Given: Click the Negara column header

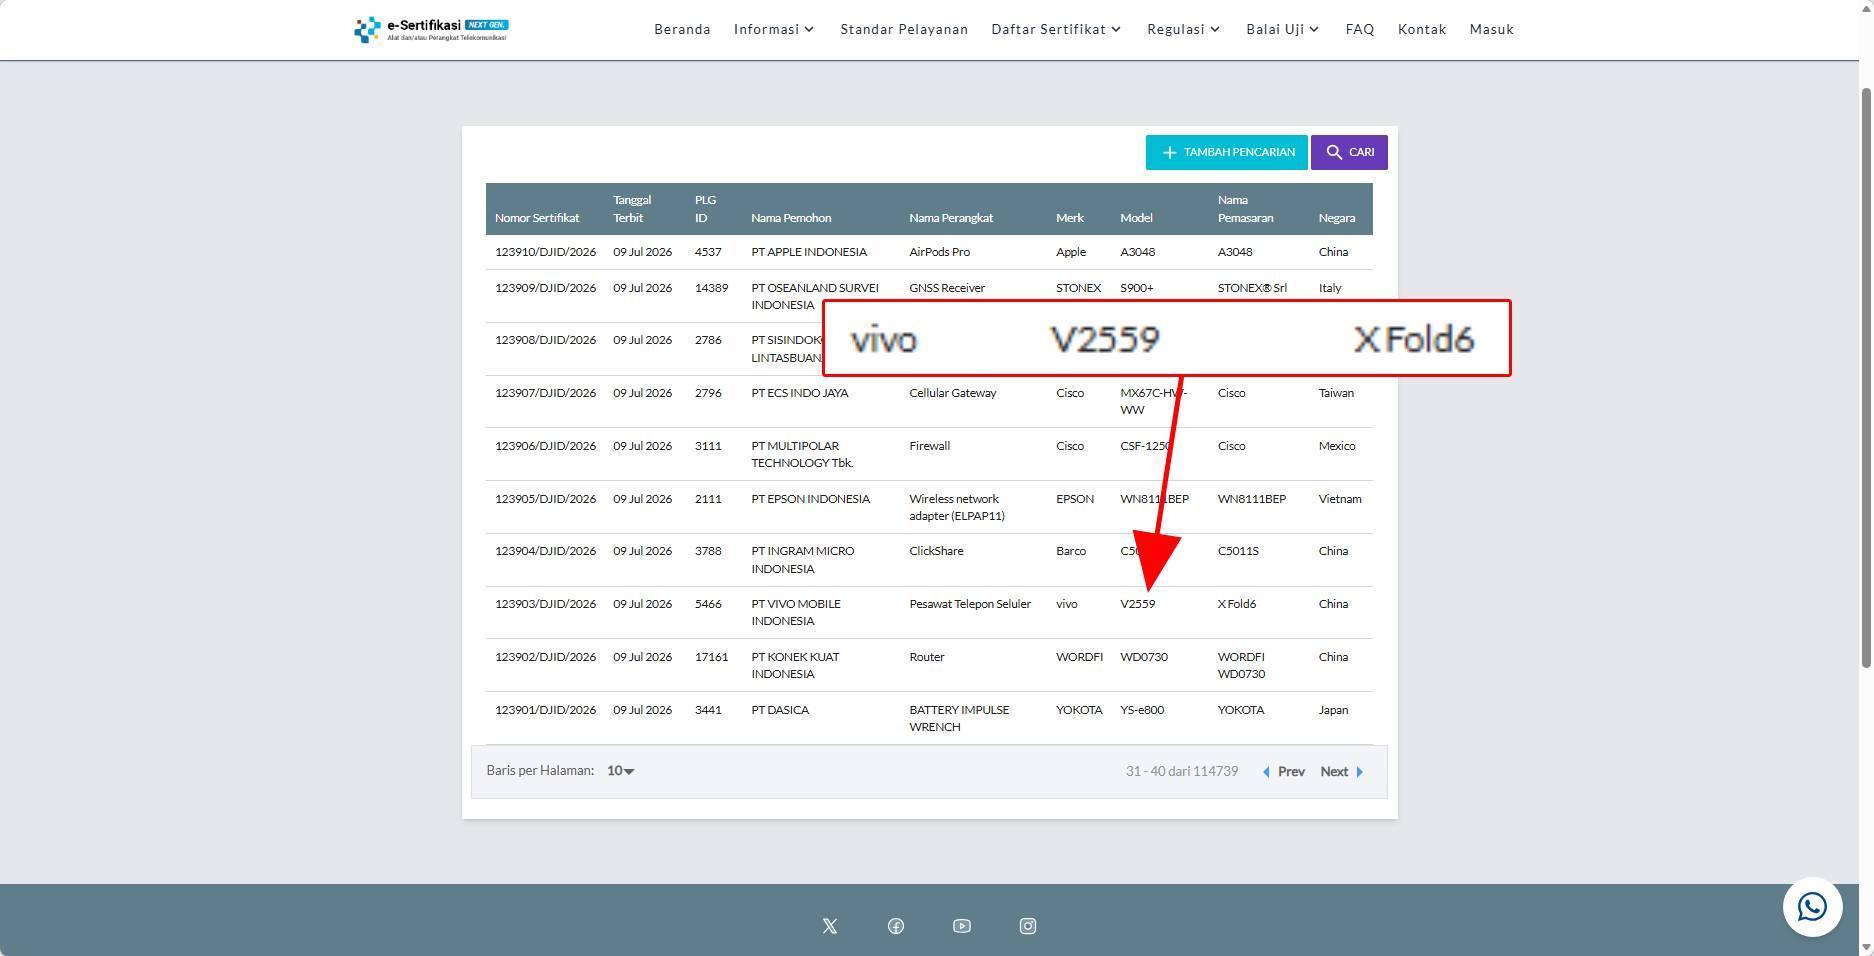Looking at the screenshot, I should (x=1337, y=218).
